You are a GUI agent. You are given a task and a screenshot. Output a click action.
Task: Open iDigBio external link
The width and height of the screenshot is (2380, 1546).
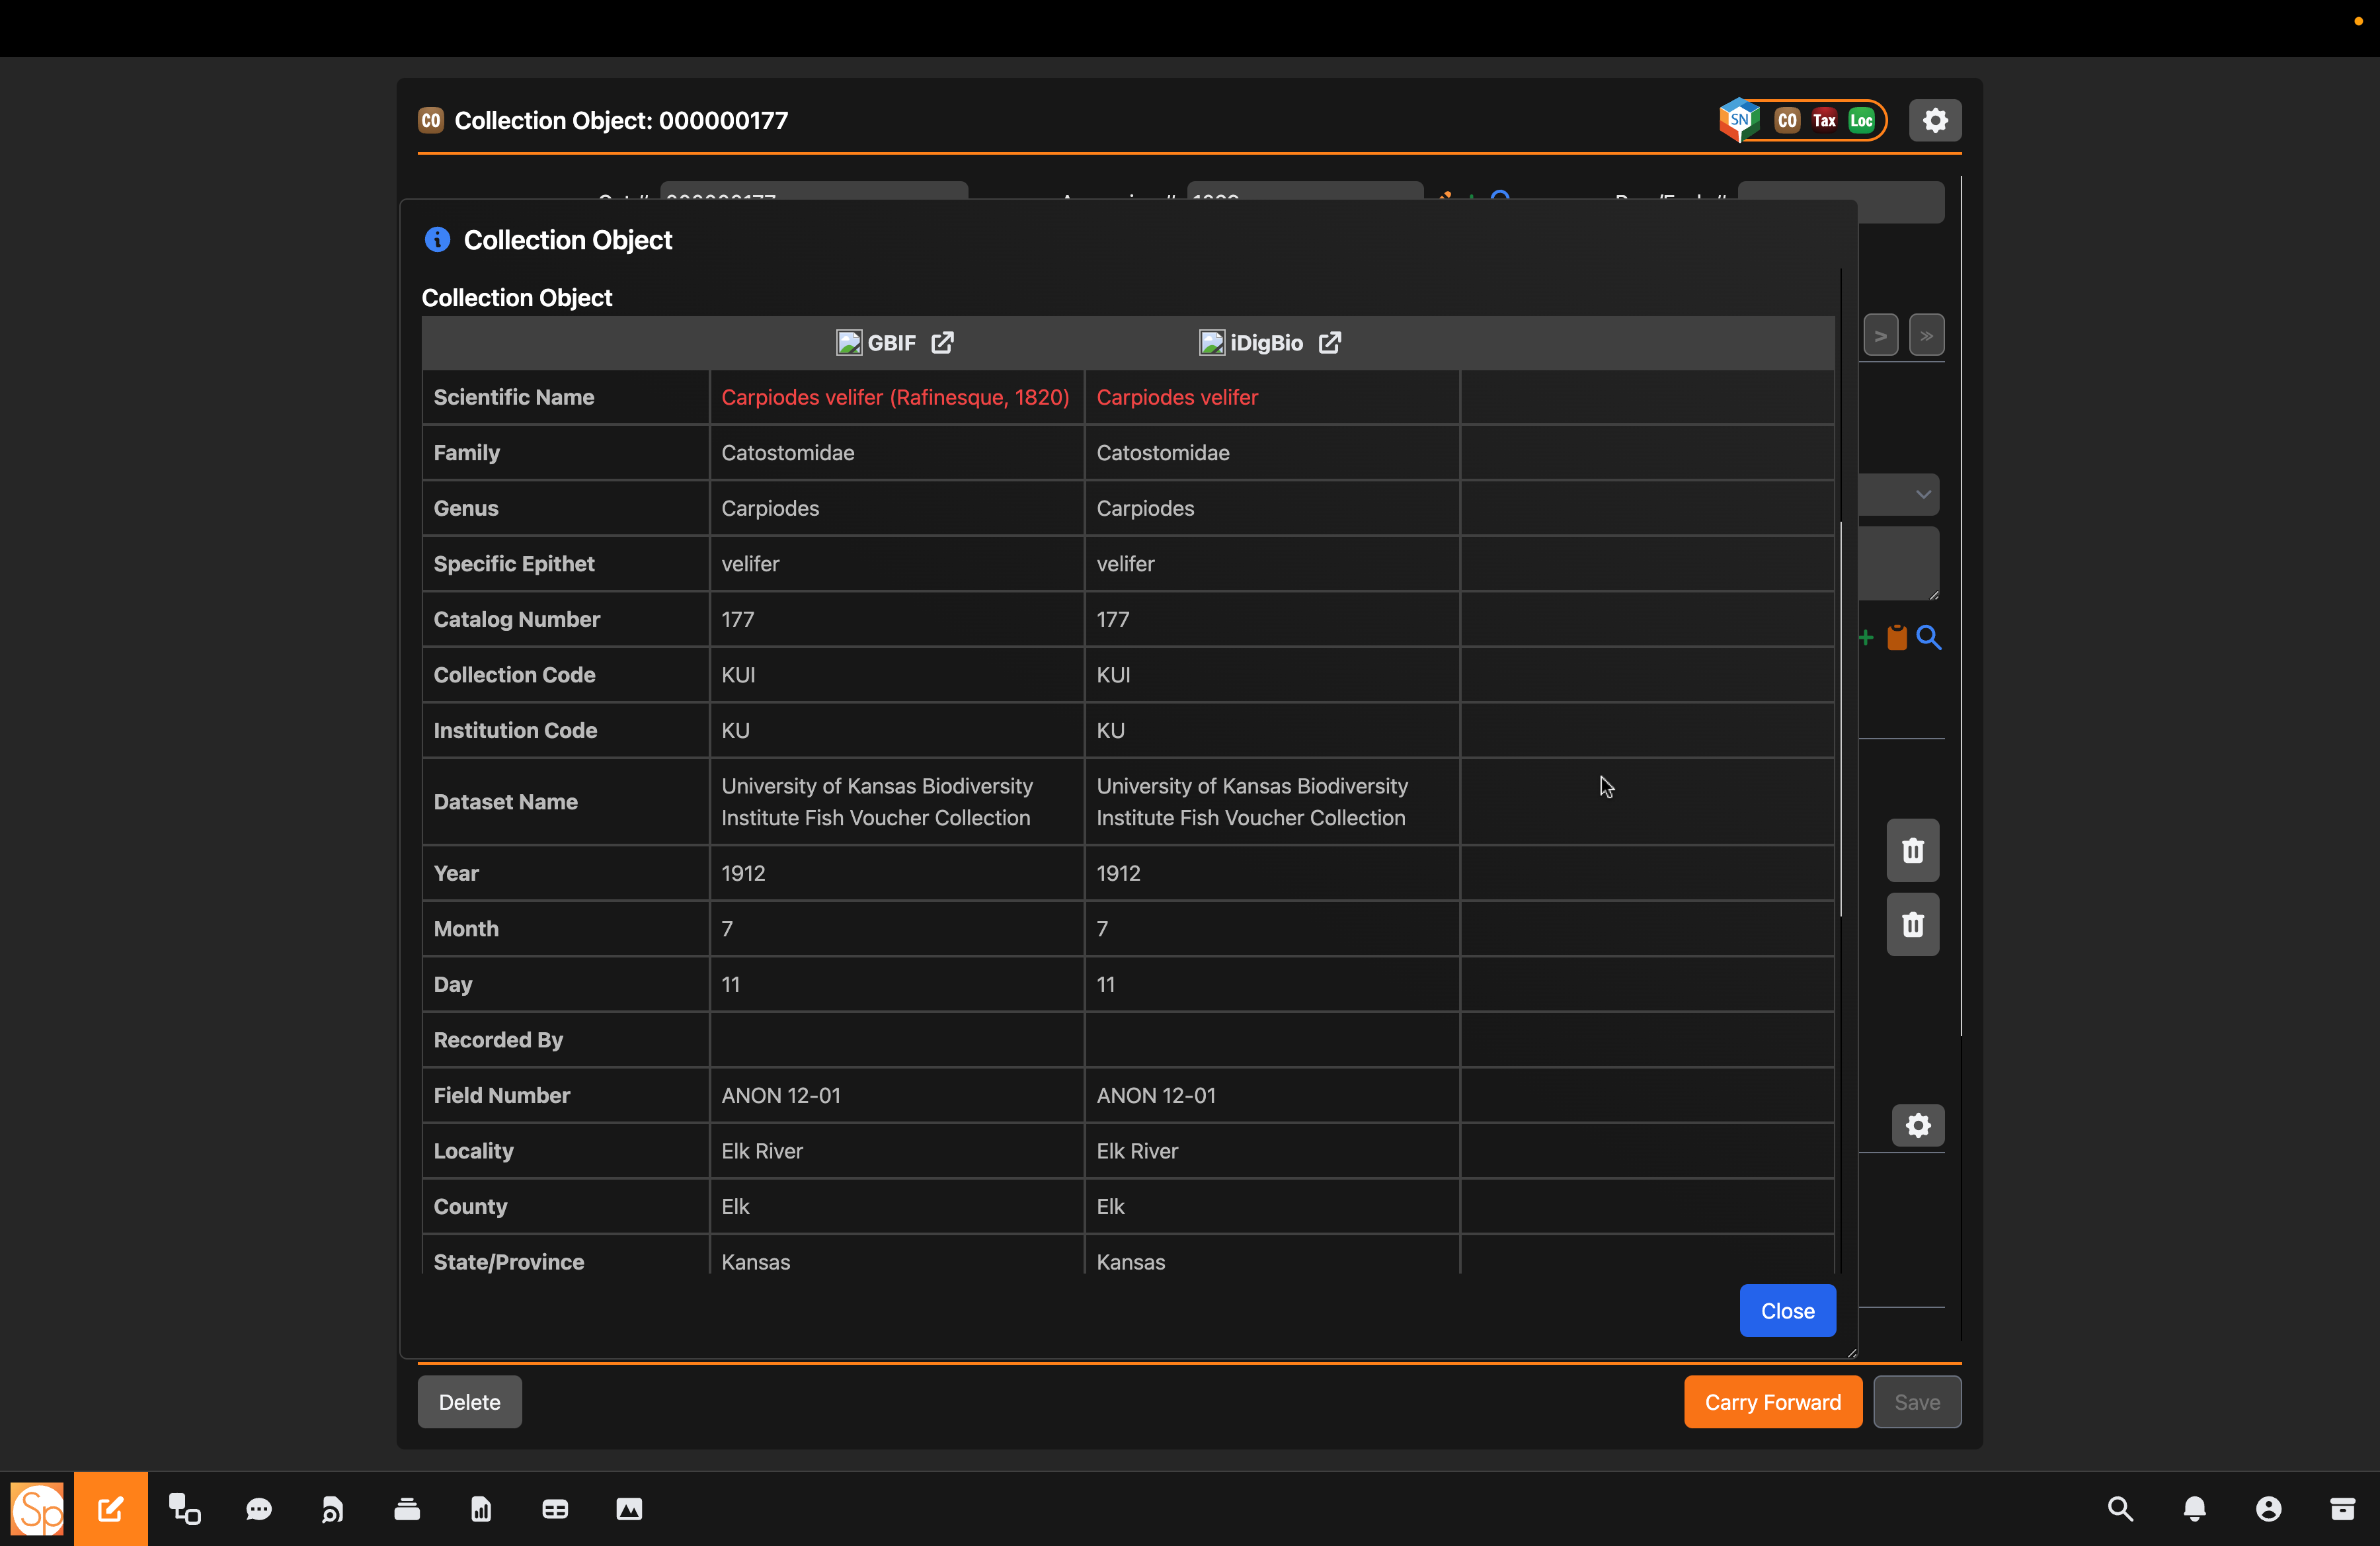click(x=1329, y=343)
